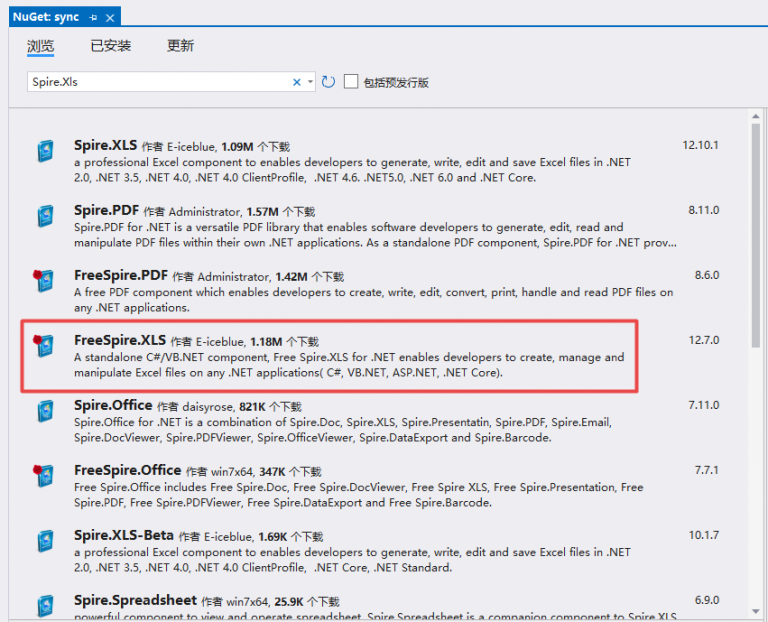Click the 1.69K 个下载 download count
The height and width of the screenshot is (622, 768).
click(x=291, y=537)
